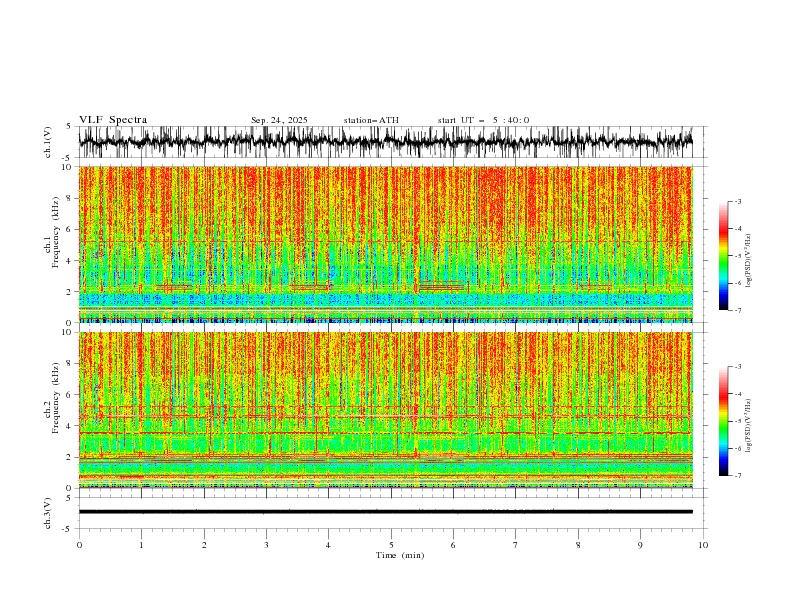Click the "10" kHz tick on ch.1 spectrogram
792x612 pixels.
point(69,167)
